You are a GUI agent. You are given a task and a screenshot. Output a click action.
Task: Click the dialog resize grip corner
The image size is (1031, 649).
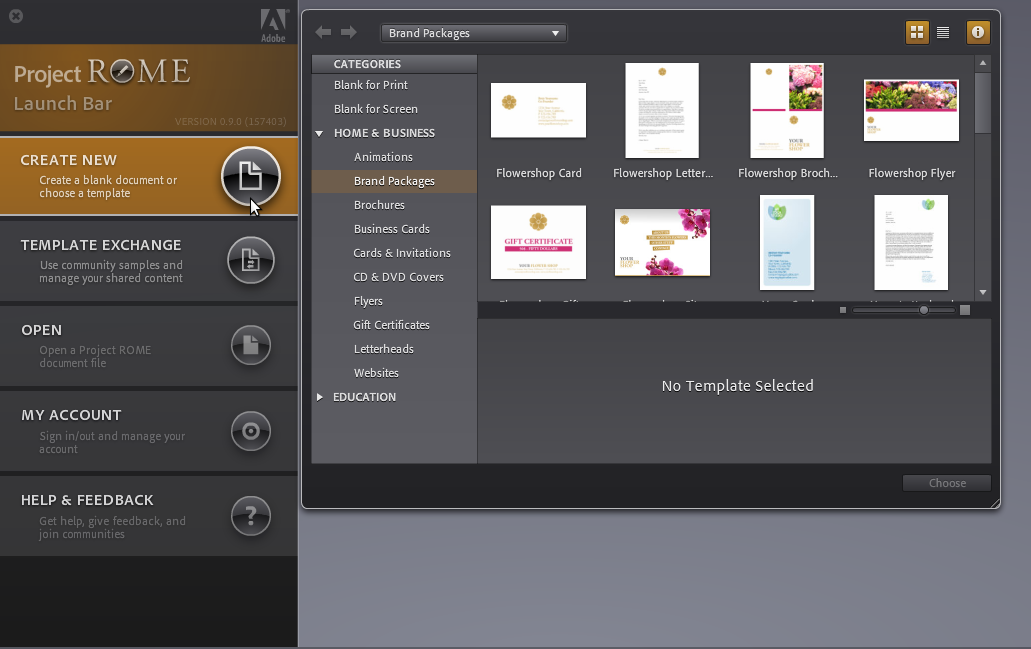click(994, 503)
